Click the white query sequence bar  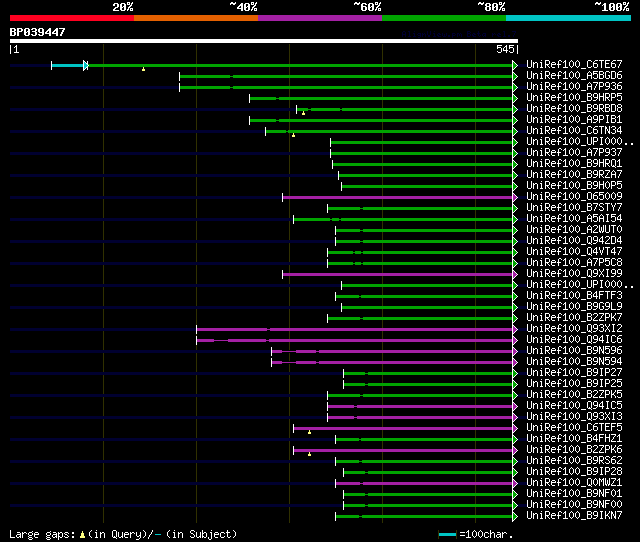[264, 41]
